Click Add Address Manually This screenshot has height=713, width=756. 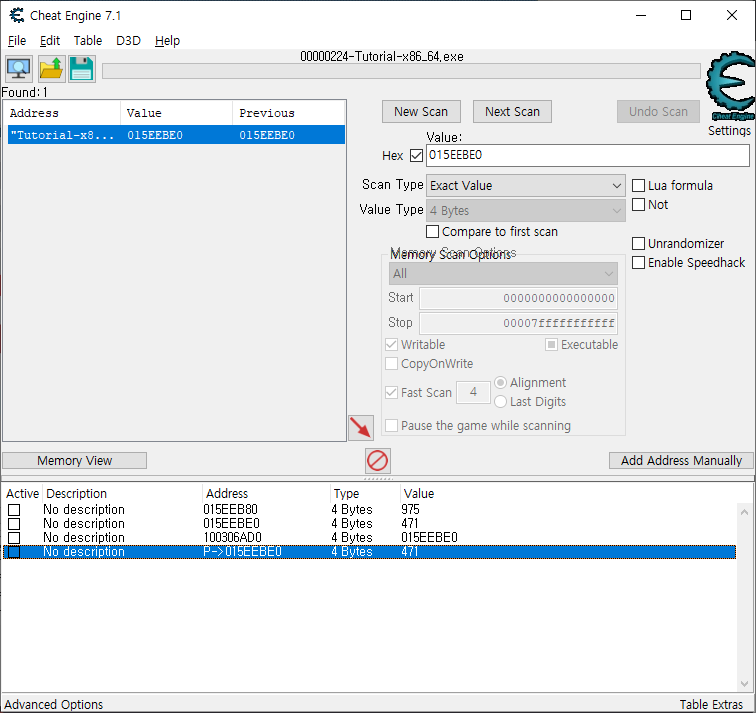[x=681, y=460]
